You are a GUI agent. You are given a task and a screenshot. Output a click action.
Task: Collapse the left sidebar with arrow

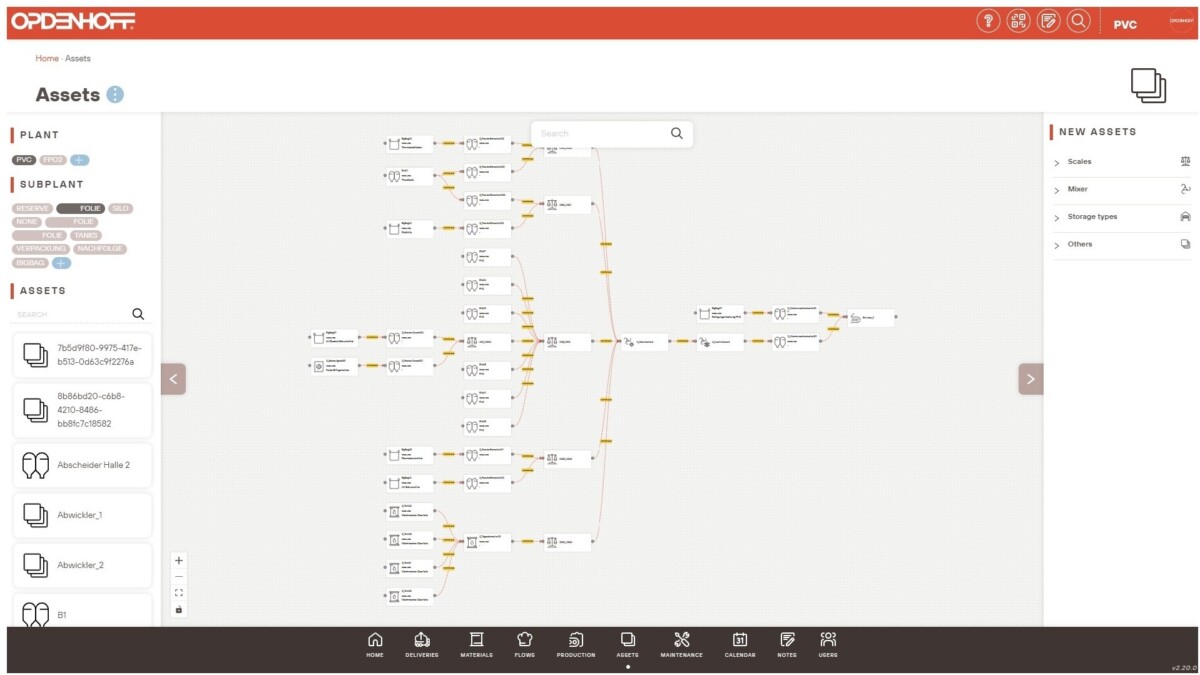173,379
